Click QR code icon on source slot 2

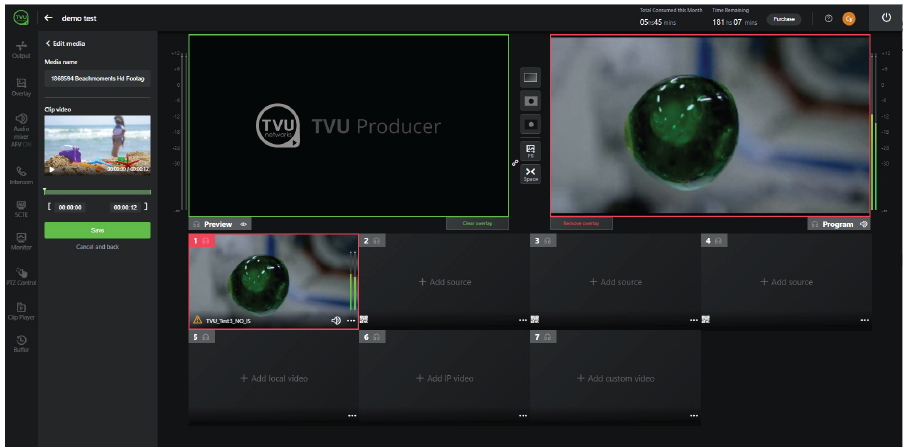[364, 319]
